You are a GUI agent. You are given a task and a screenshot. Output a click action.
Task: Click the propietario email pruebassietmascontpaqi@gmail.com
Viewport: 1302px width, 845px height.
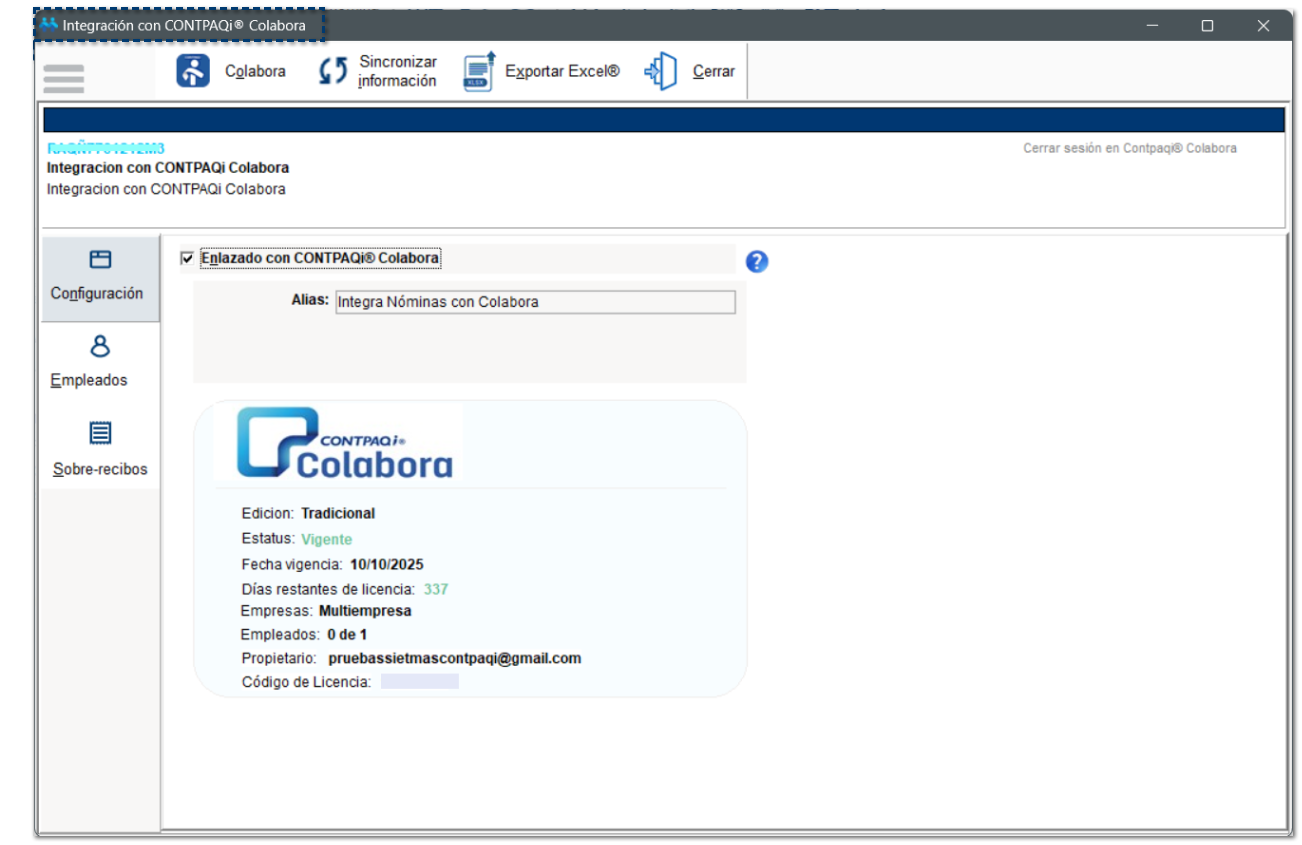coord(455,658)
